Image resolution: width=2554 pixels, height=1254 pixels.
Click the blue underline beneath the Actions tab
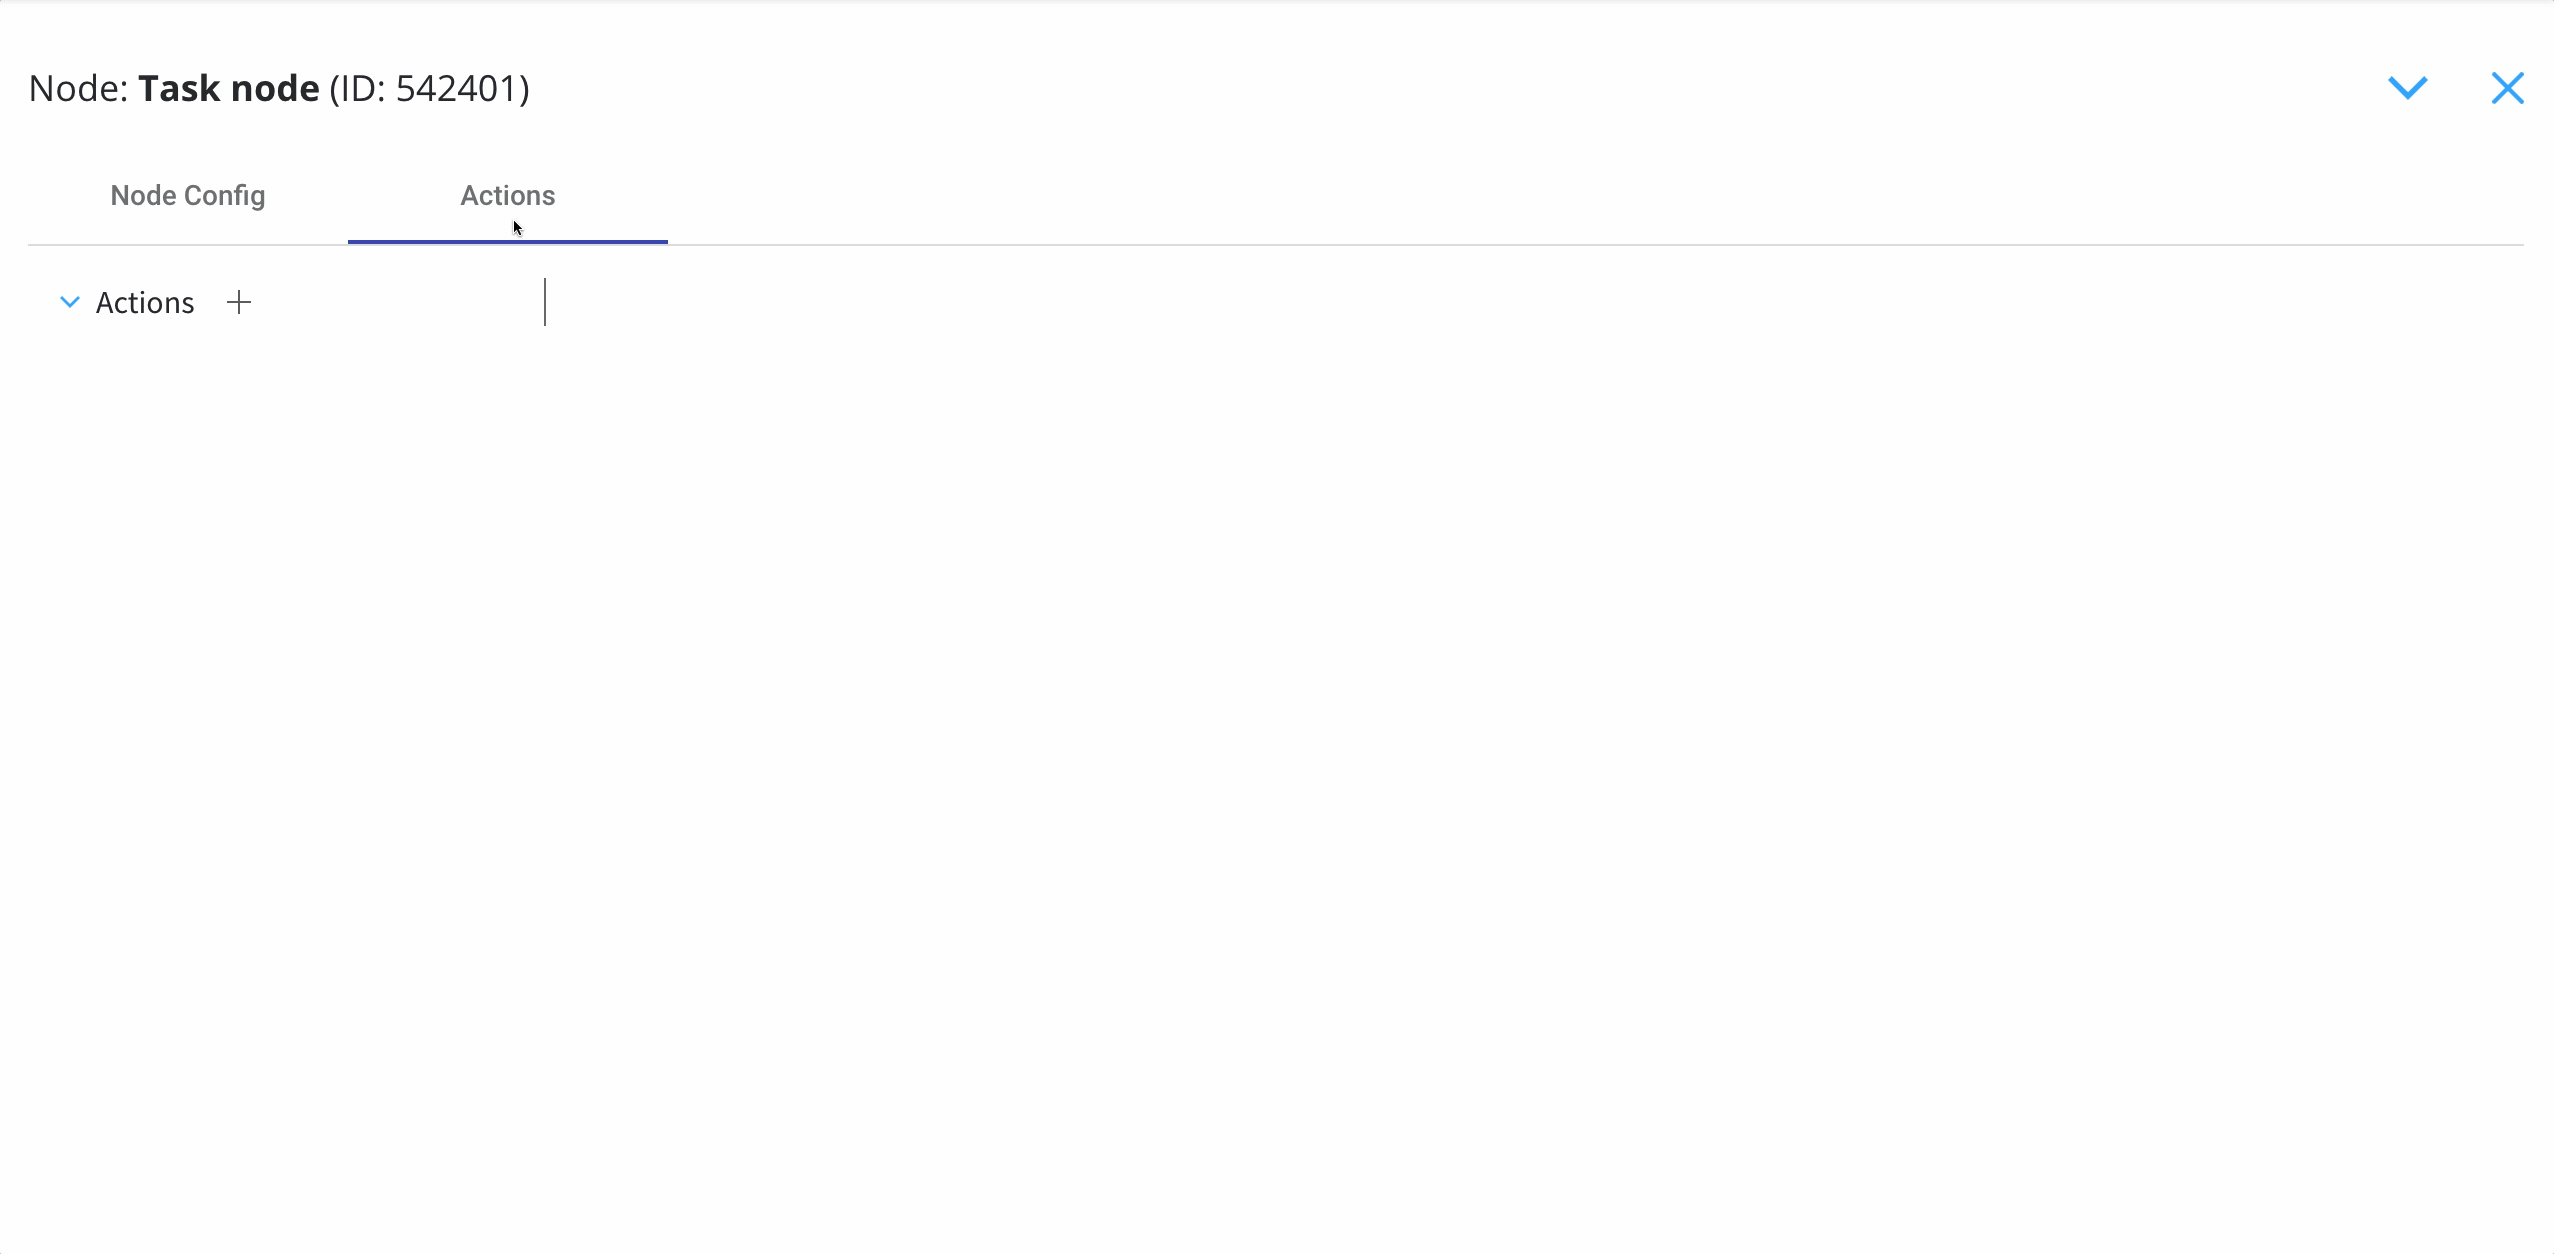click(508, 241)
